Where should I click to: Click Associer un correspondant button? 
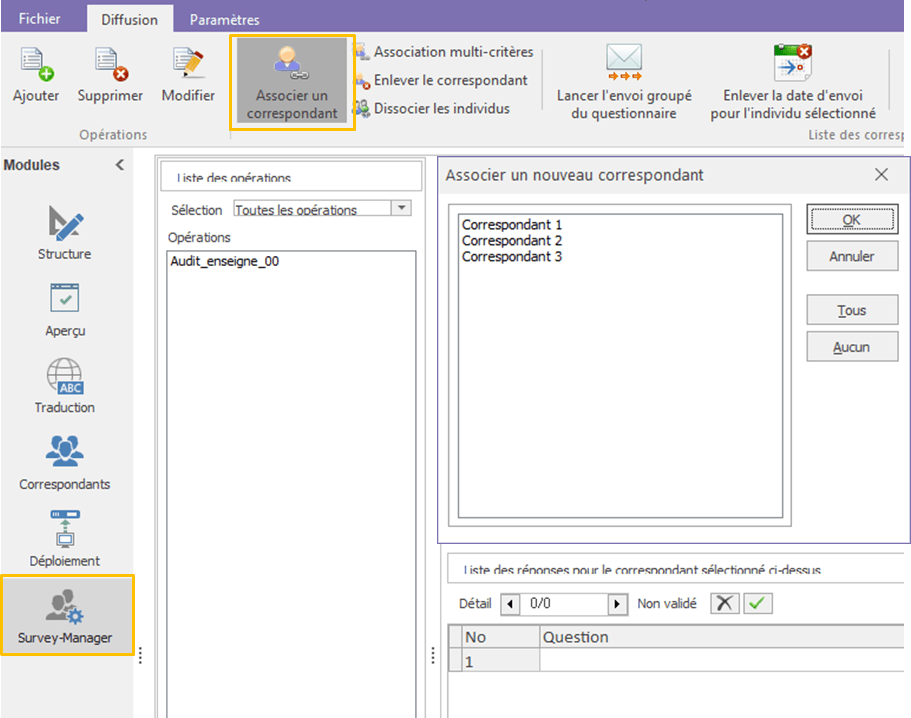click(x=292, y=82)
